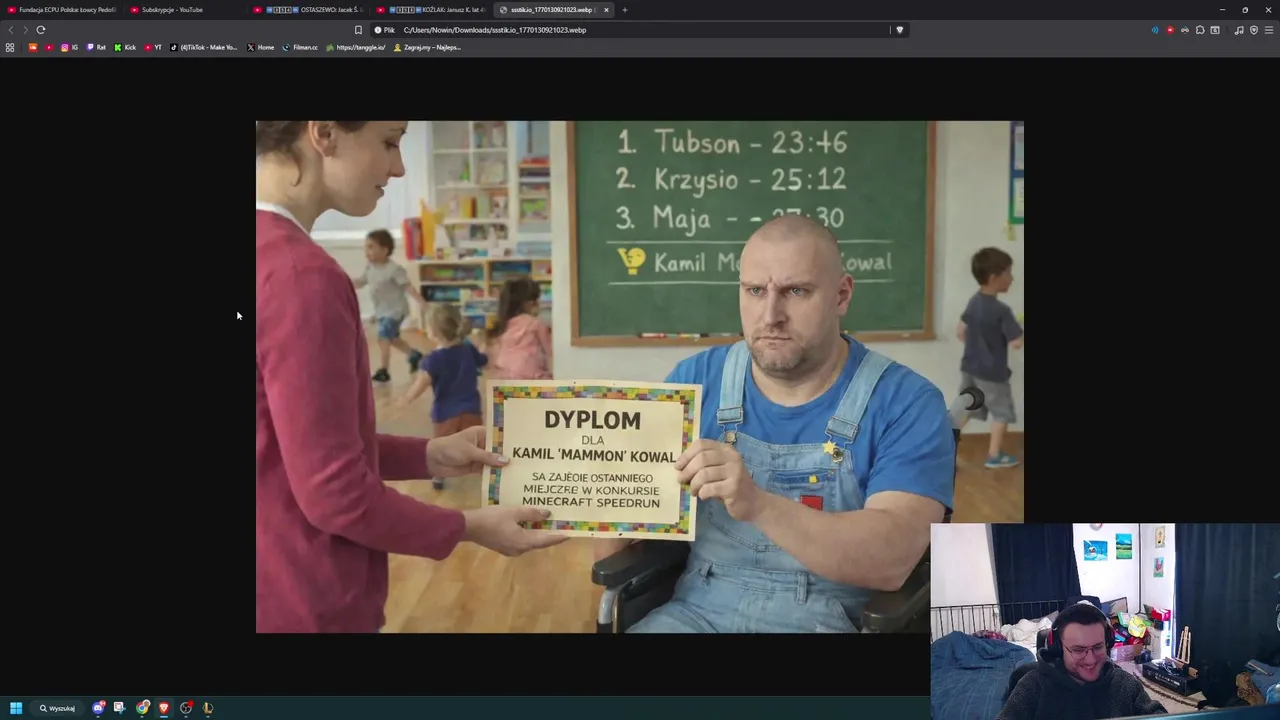Close the ssstik.io webp tab
Screen dimensions: 1280x720
(606, 10)
